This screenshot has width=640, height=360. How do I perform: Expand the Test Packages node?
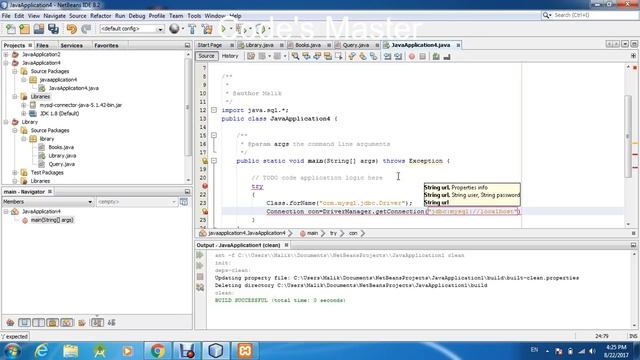15,173
